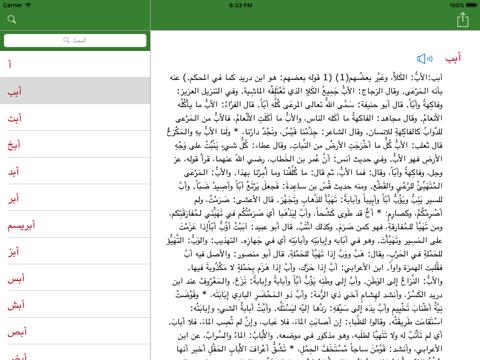Open the أبش word entry
The width and height of the screenshot is (480, 360).
(x=75, y=304)
